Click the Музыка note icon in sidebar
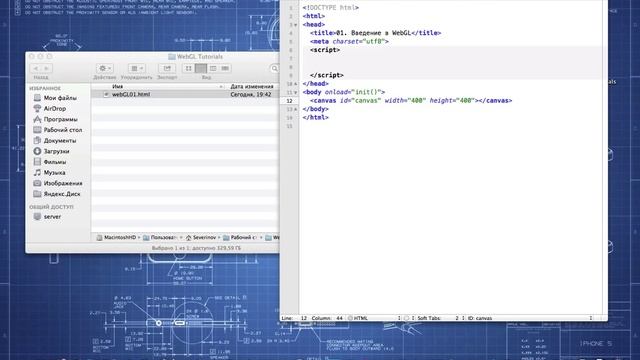The height and width of the screenshot is (360, 640). (37, 173)
